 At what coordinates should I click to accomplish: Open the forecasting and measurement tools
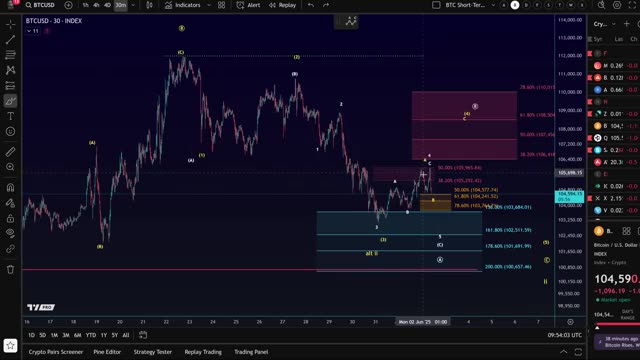click(11, 85)
